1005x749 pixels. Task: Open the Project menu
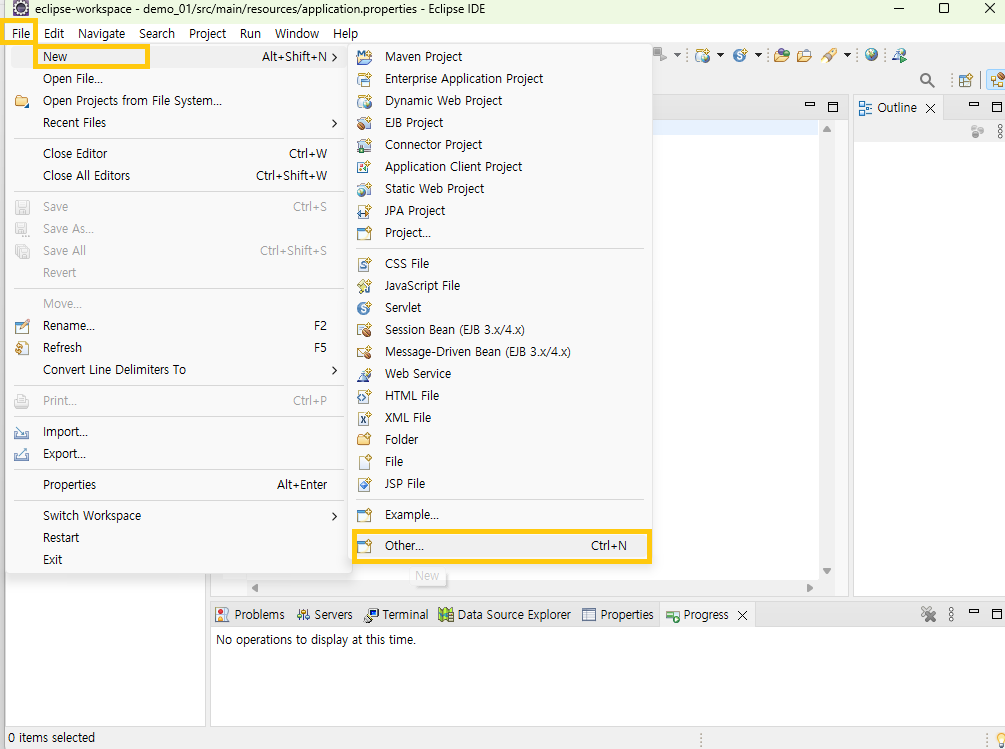[x=207, y=34]
